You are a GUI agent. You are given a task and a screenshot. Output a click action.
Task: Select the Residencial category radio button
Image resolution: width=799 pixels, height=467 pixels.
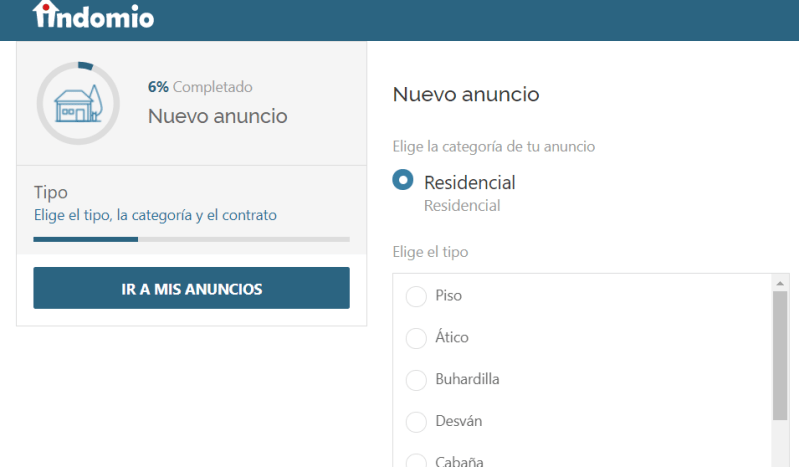[x=404, y=181]
